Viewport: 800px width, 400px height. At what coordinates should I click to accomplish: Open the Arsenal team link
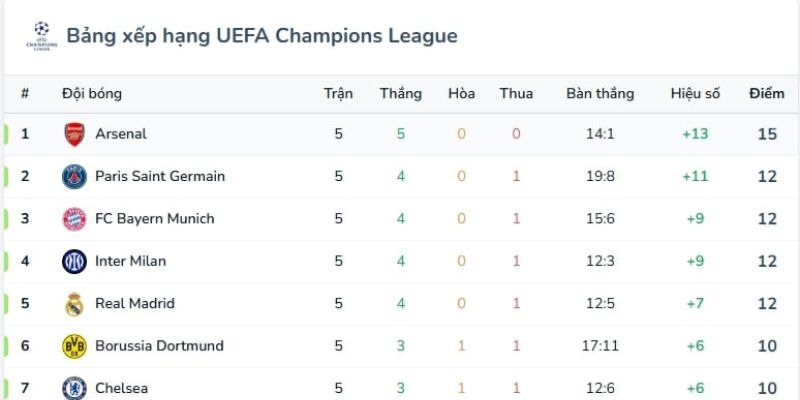(x=121, y=134)
